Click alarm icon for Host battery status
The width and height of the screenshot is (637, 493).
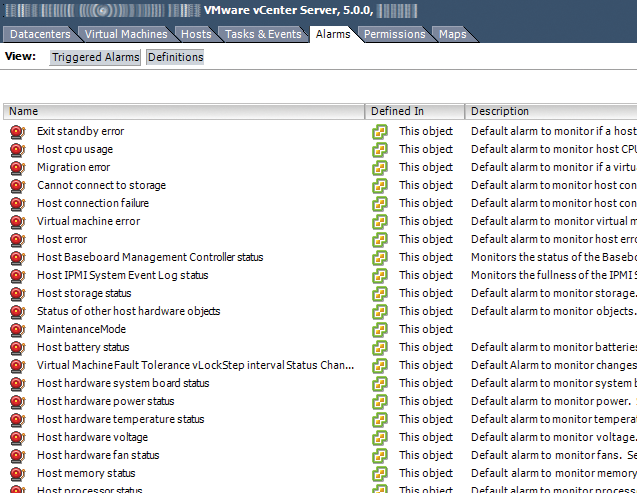coord(18,348)
